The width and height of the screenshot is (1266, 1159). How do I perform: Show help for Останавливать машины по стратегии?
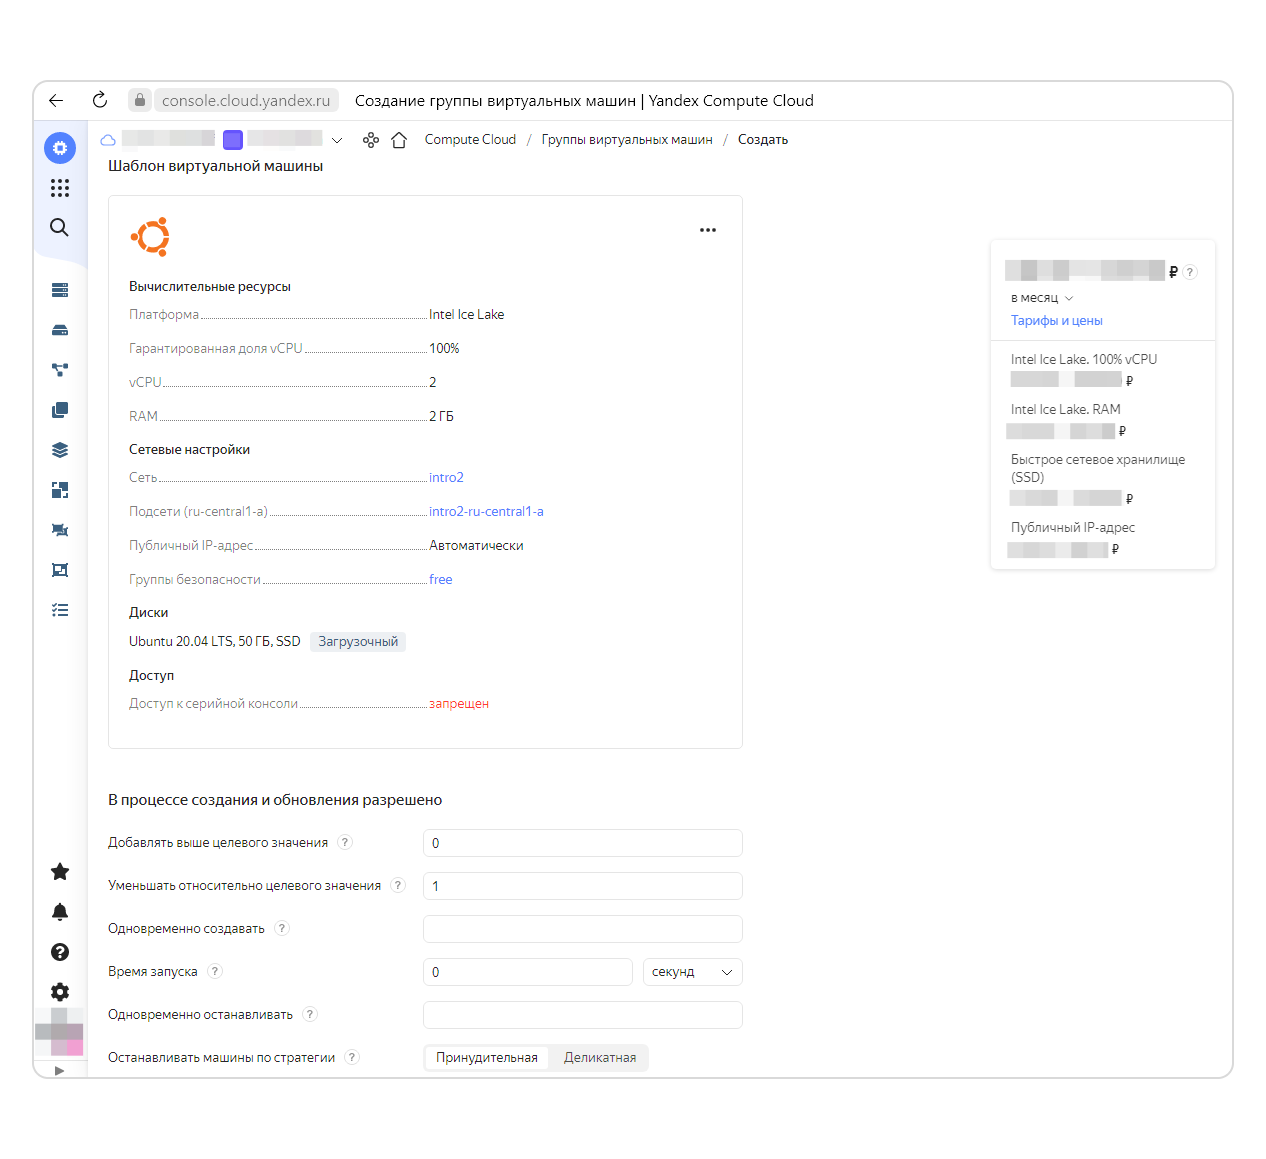352,1057
